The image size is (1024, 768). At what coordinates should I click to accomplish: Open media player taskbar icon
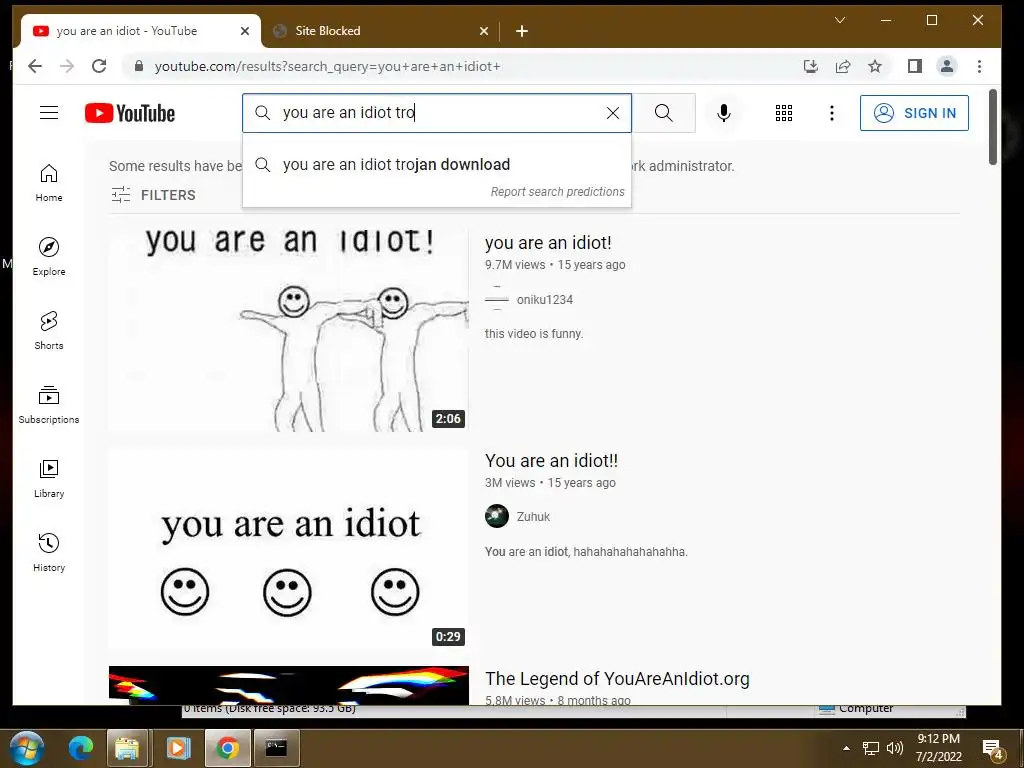[x=178, y=747]
